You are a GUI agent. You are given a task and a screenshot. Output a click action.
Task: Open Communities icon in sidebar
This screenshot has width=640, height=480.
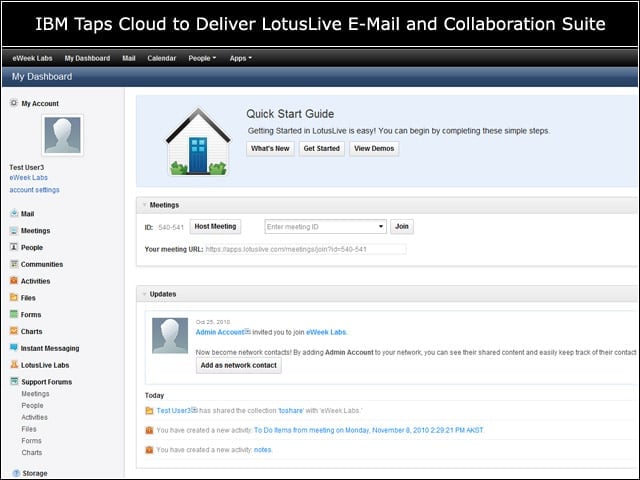click(14, 264)
